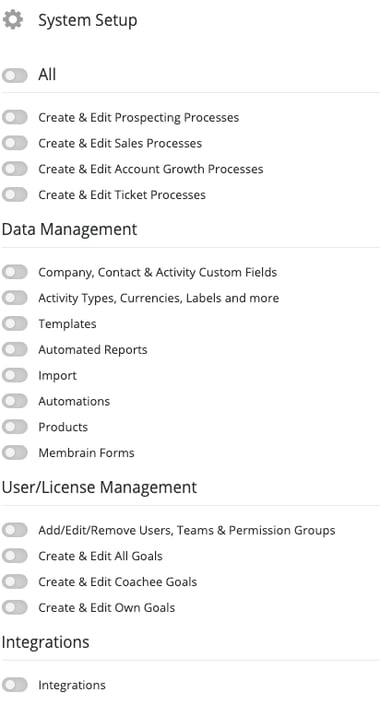Toggle Add/Edit/Remove Users, Teams & Permission Groups
Image resolution: width=380 pixels, height=716 pixels.
pyautogui.click(x=15, y=530)
